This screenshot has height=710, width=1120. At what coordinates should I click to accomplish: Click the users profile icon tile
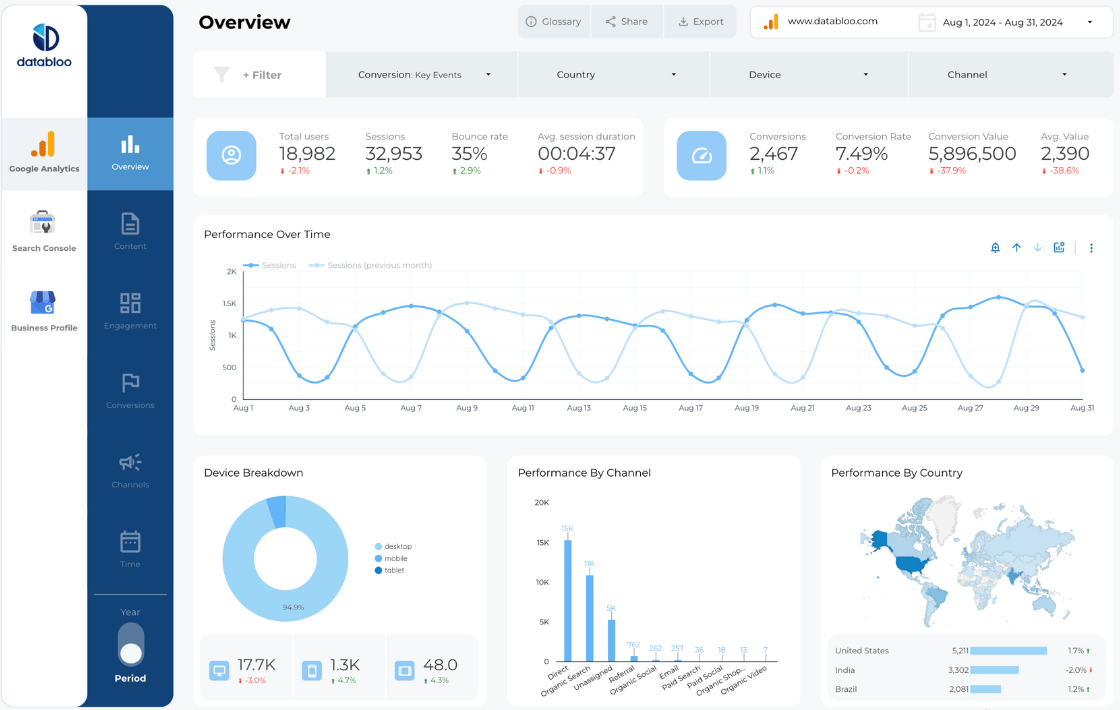point(231,156)
